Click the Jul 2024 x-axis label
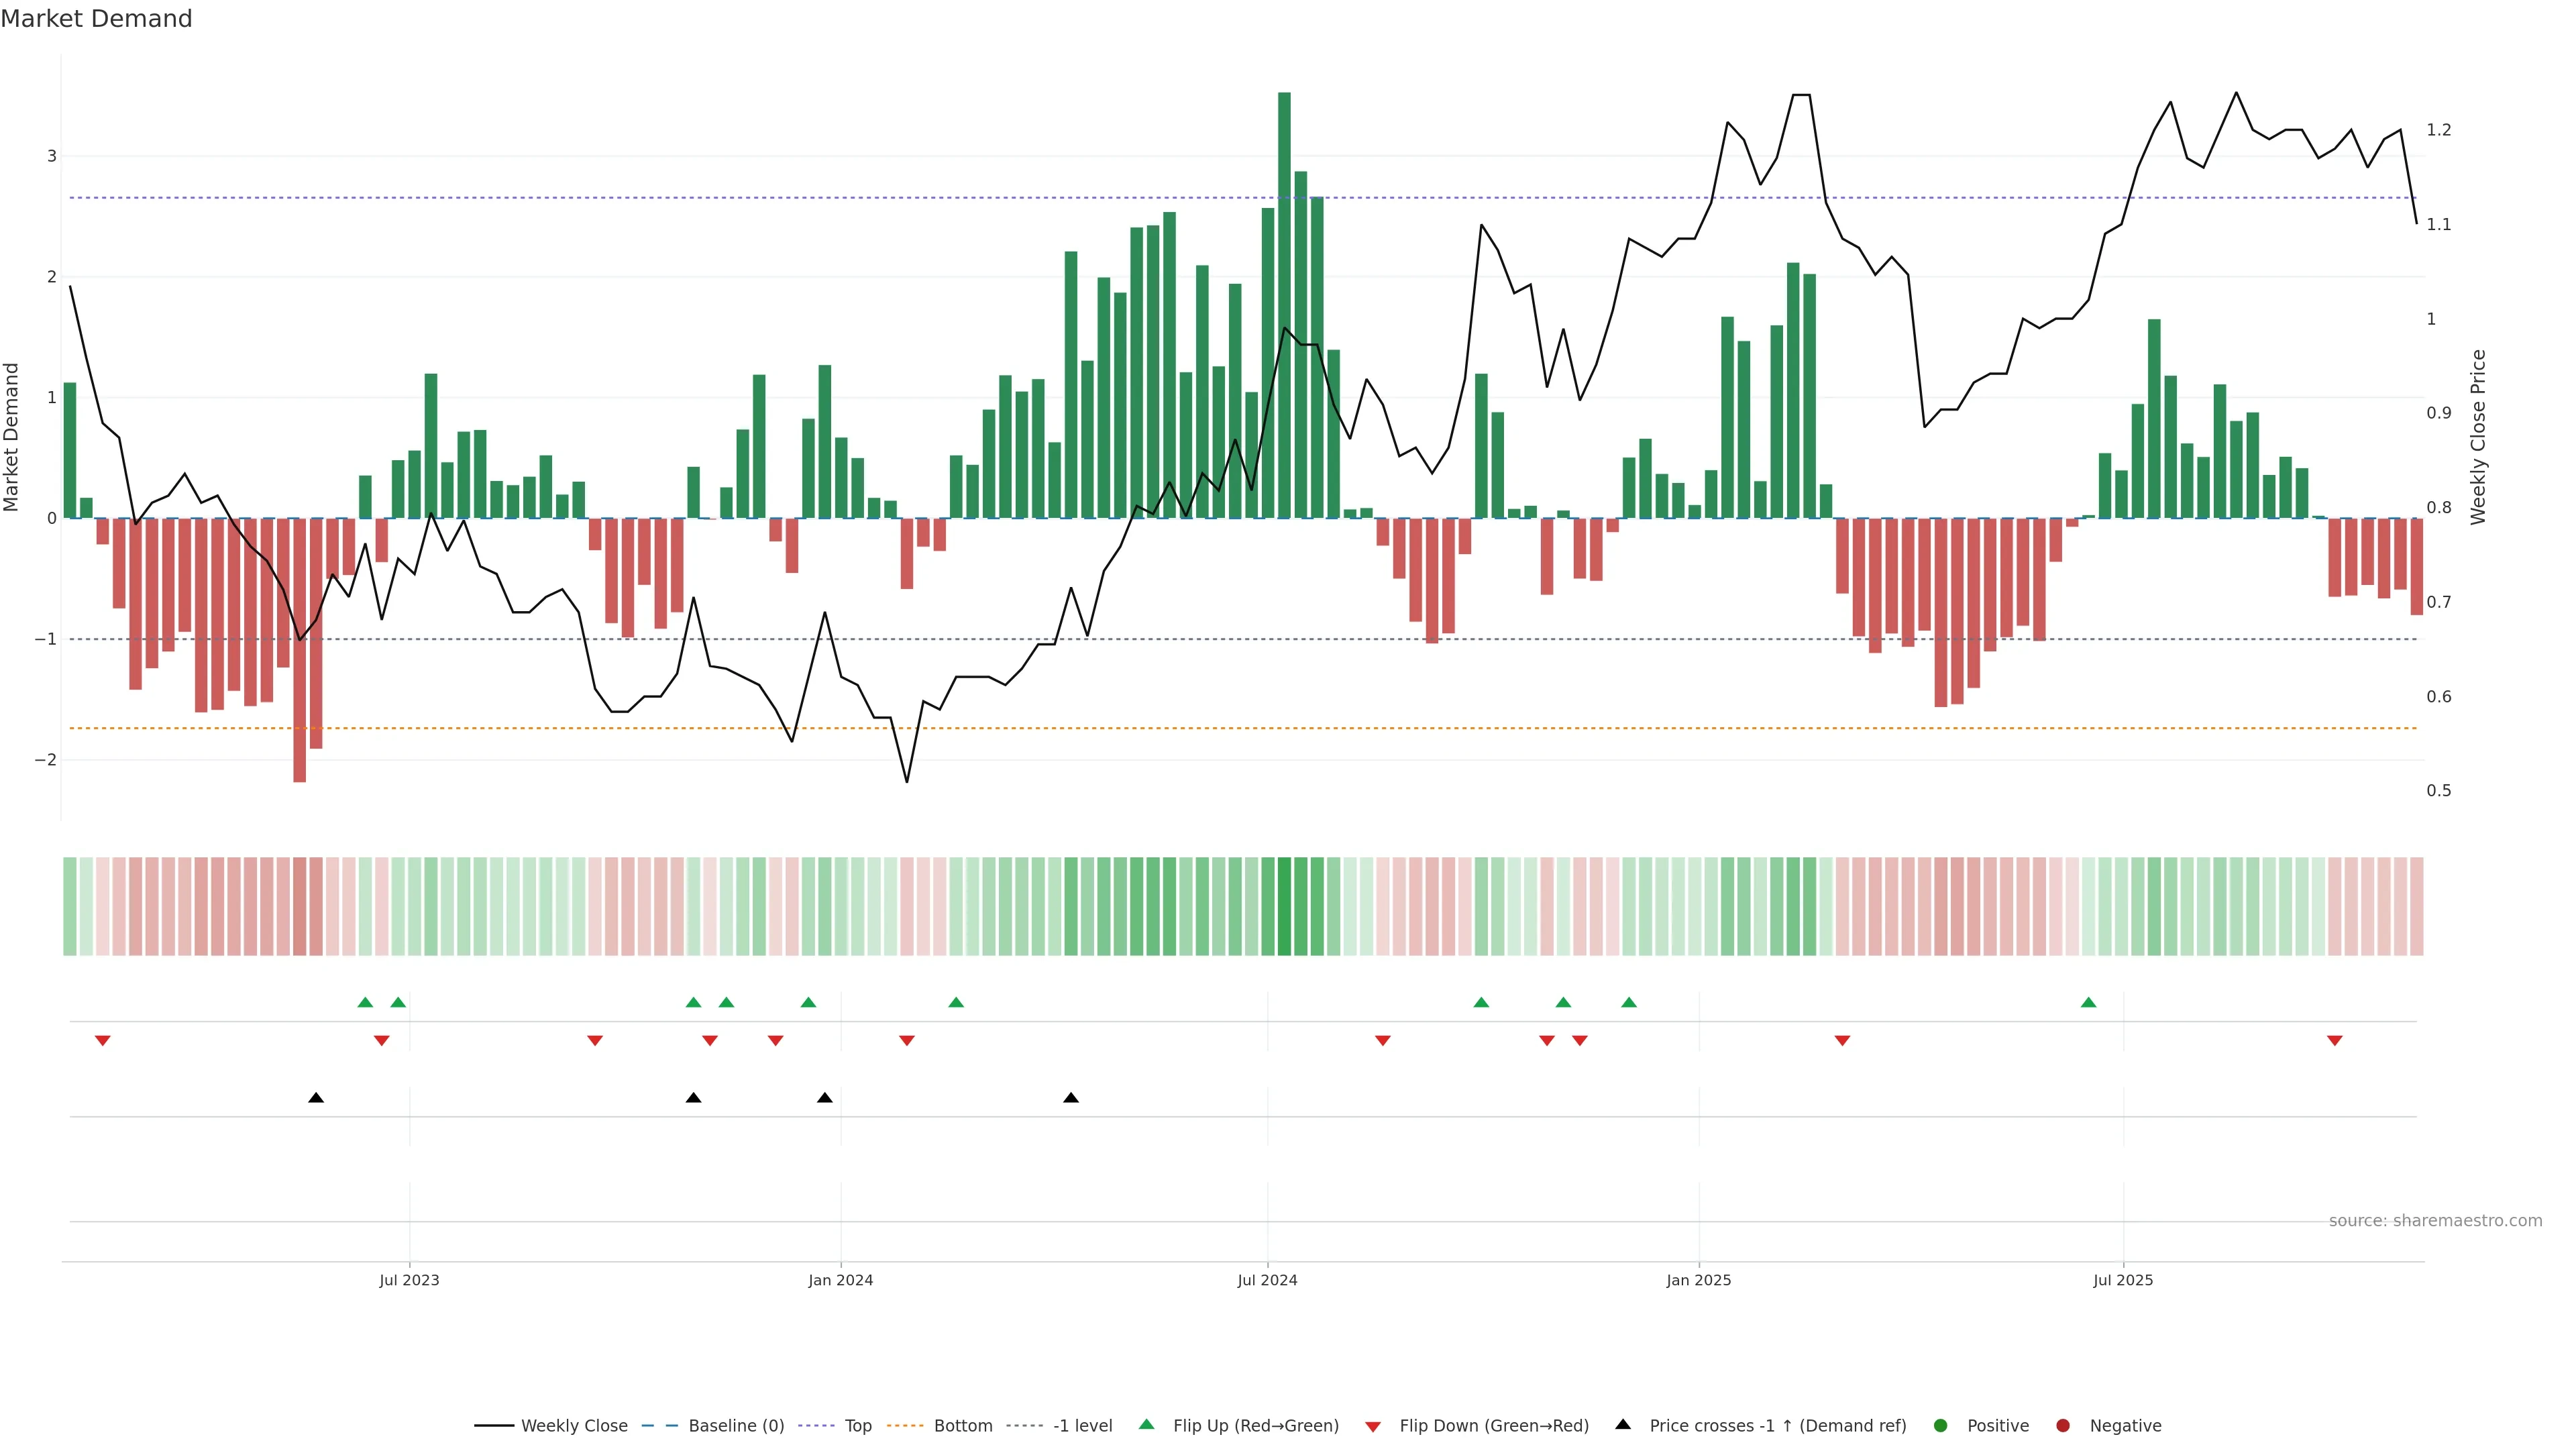The height and width of the screenshot is (1449, 2576). pos(1267,1280)
